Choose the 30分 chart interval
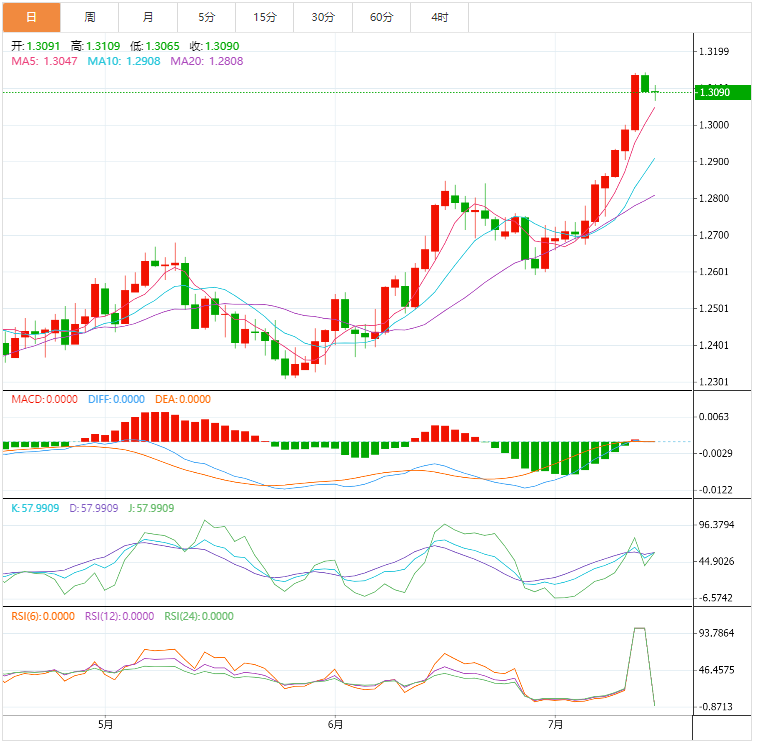Image resolution: width=757 pixels, height=745 pixels. tap(323, 17)
